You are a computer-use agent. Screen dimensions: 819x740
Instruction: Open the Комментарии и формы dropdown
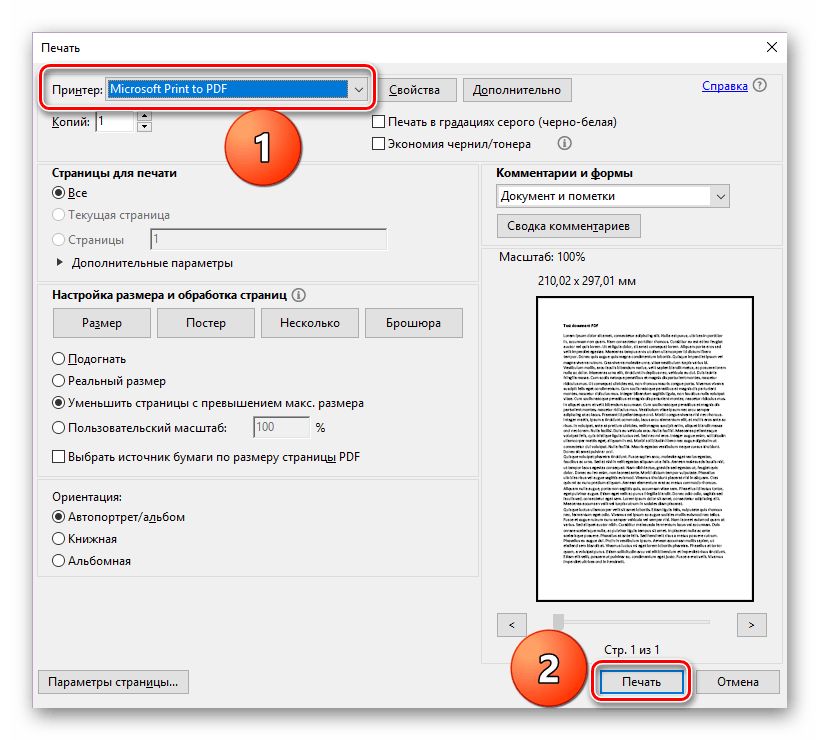pos(721,197)
